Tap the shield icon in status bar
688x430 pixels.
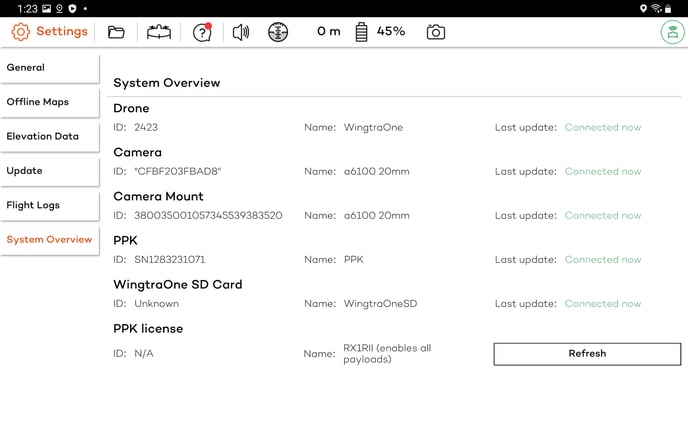(72, 8)
